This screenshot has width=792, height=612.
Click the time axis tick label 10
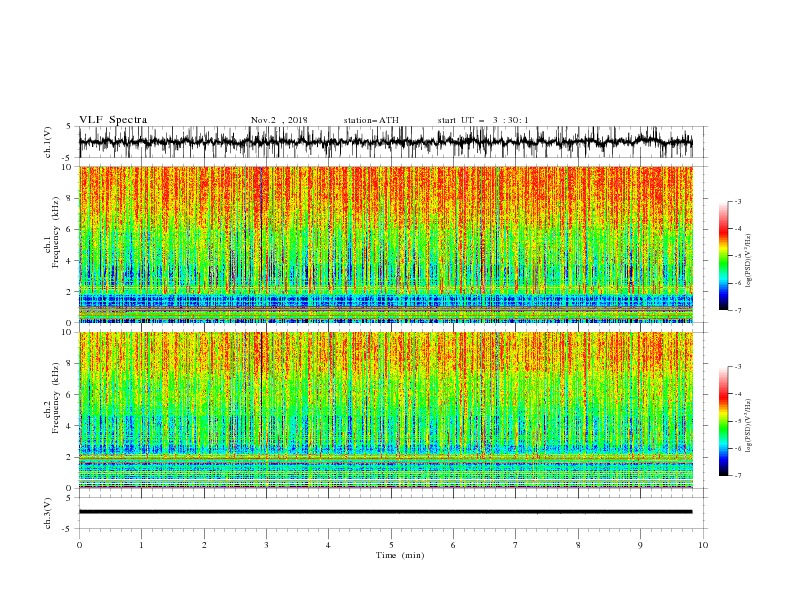pyautogui.click(x=703, y=545)
